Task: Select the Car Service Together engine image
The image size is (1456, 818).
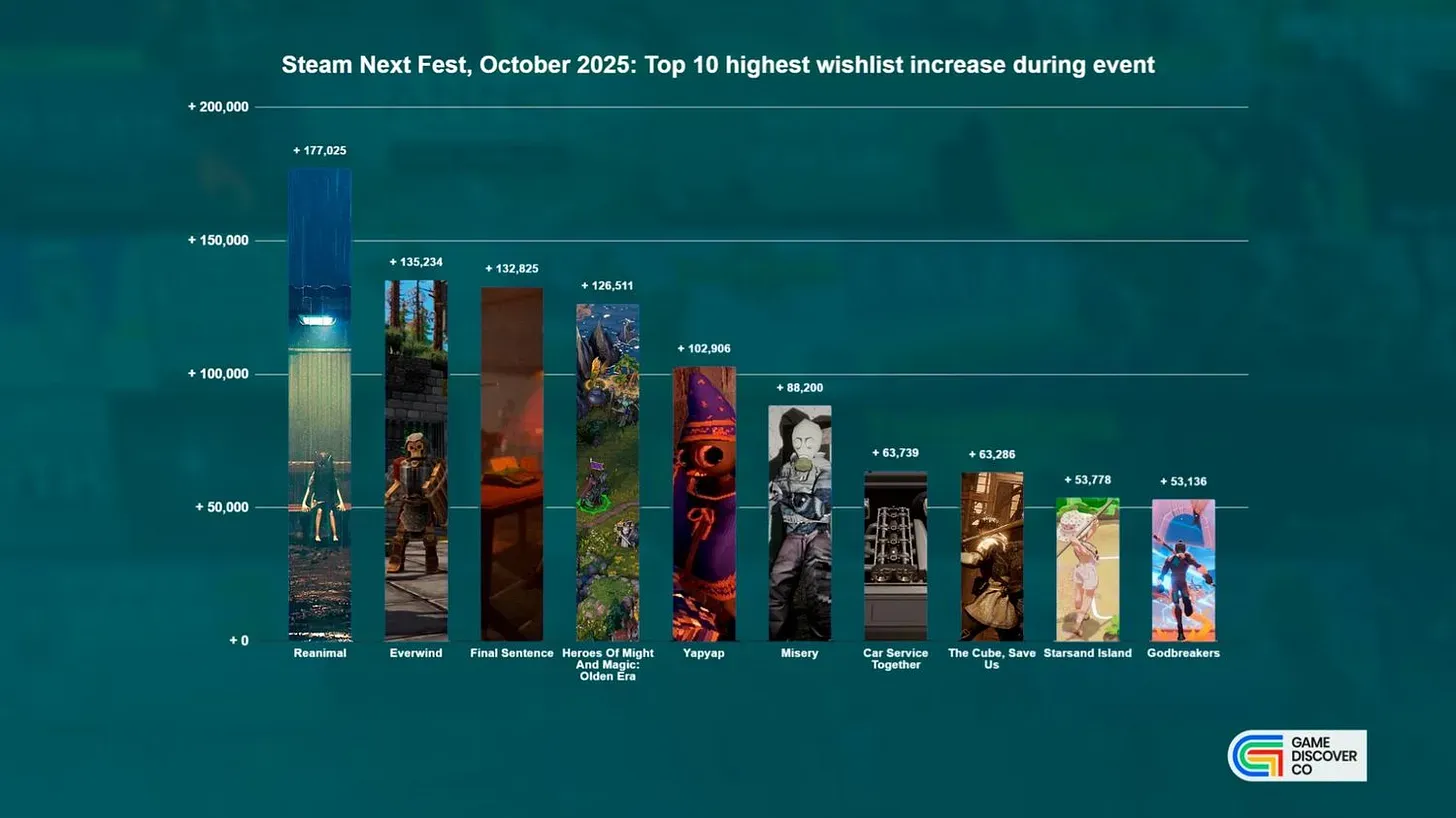Action: [895, 555]
